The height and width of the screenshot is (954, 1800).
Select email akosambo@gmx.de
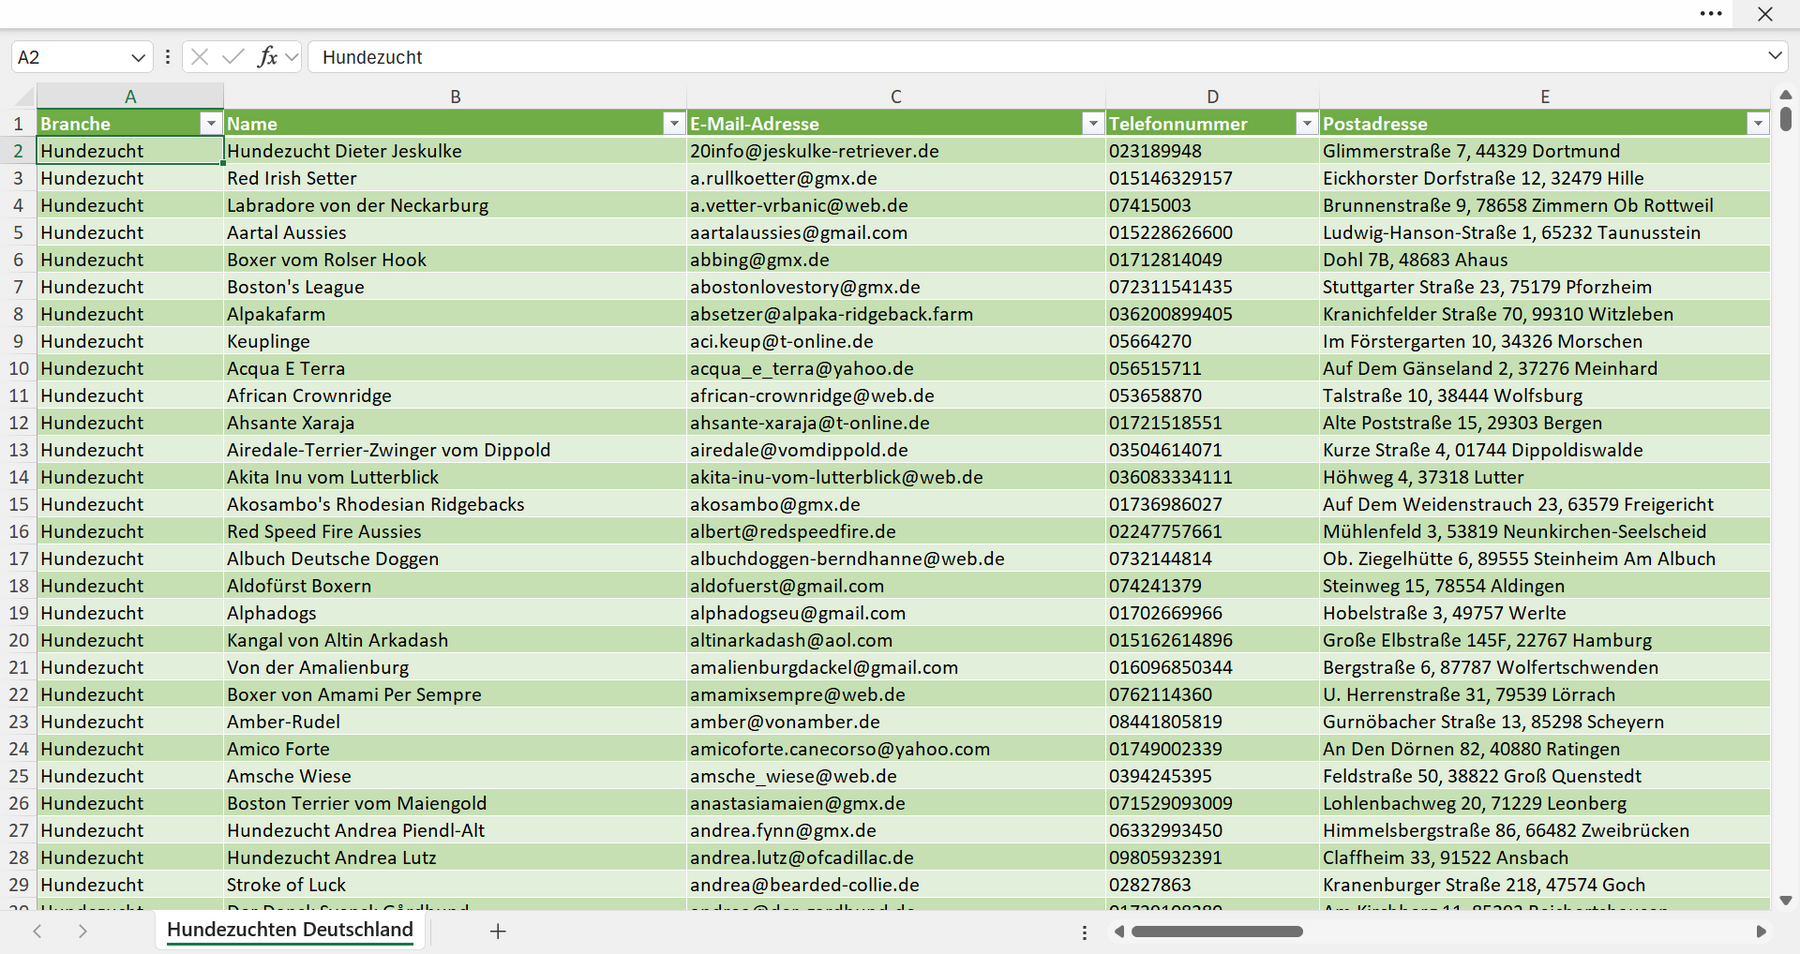pos(896,504)
